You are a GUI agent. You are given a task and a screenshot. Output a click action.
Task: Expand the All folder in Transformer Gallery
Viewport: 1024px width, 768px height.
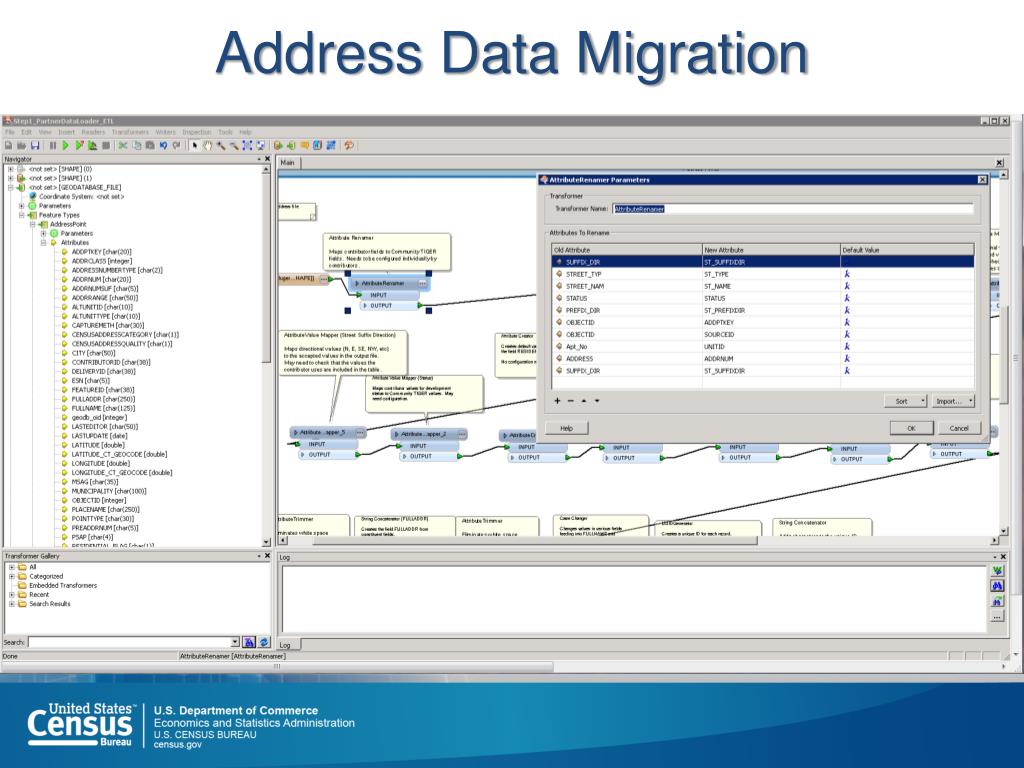(x=11, y=567)
